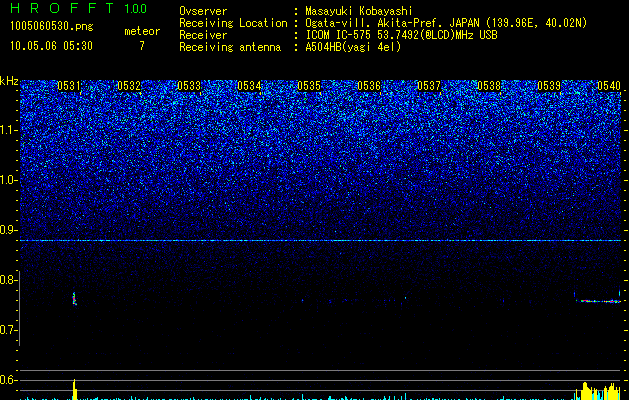The image size is (629, 400).
Task: Click the 0535 time marker
Action: (309, 86)
